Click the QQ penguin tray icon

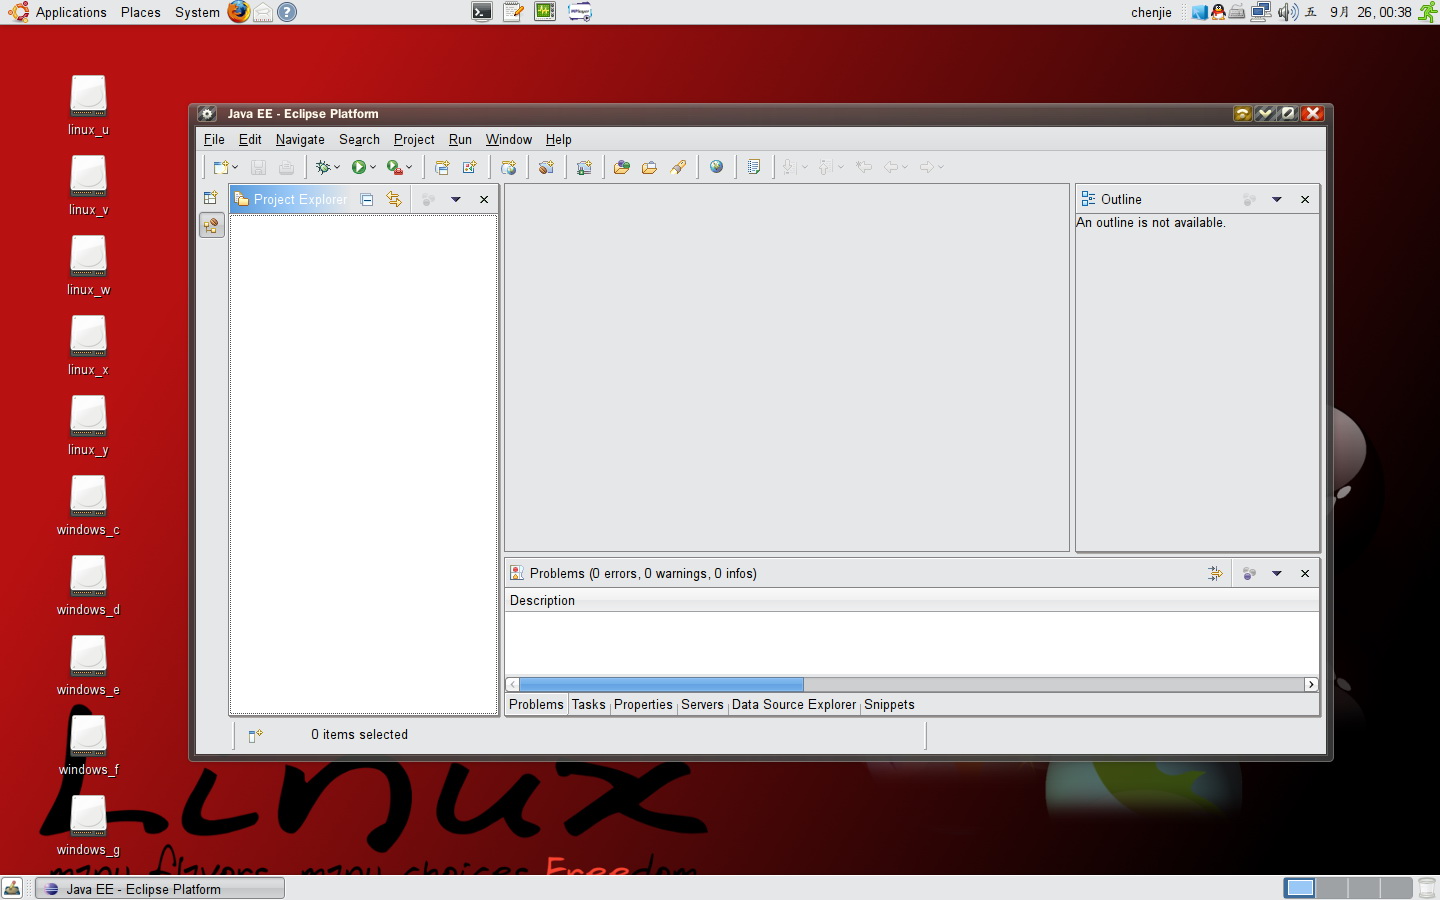click(1218, 12)
